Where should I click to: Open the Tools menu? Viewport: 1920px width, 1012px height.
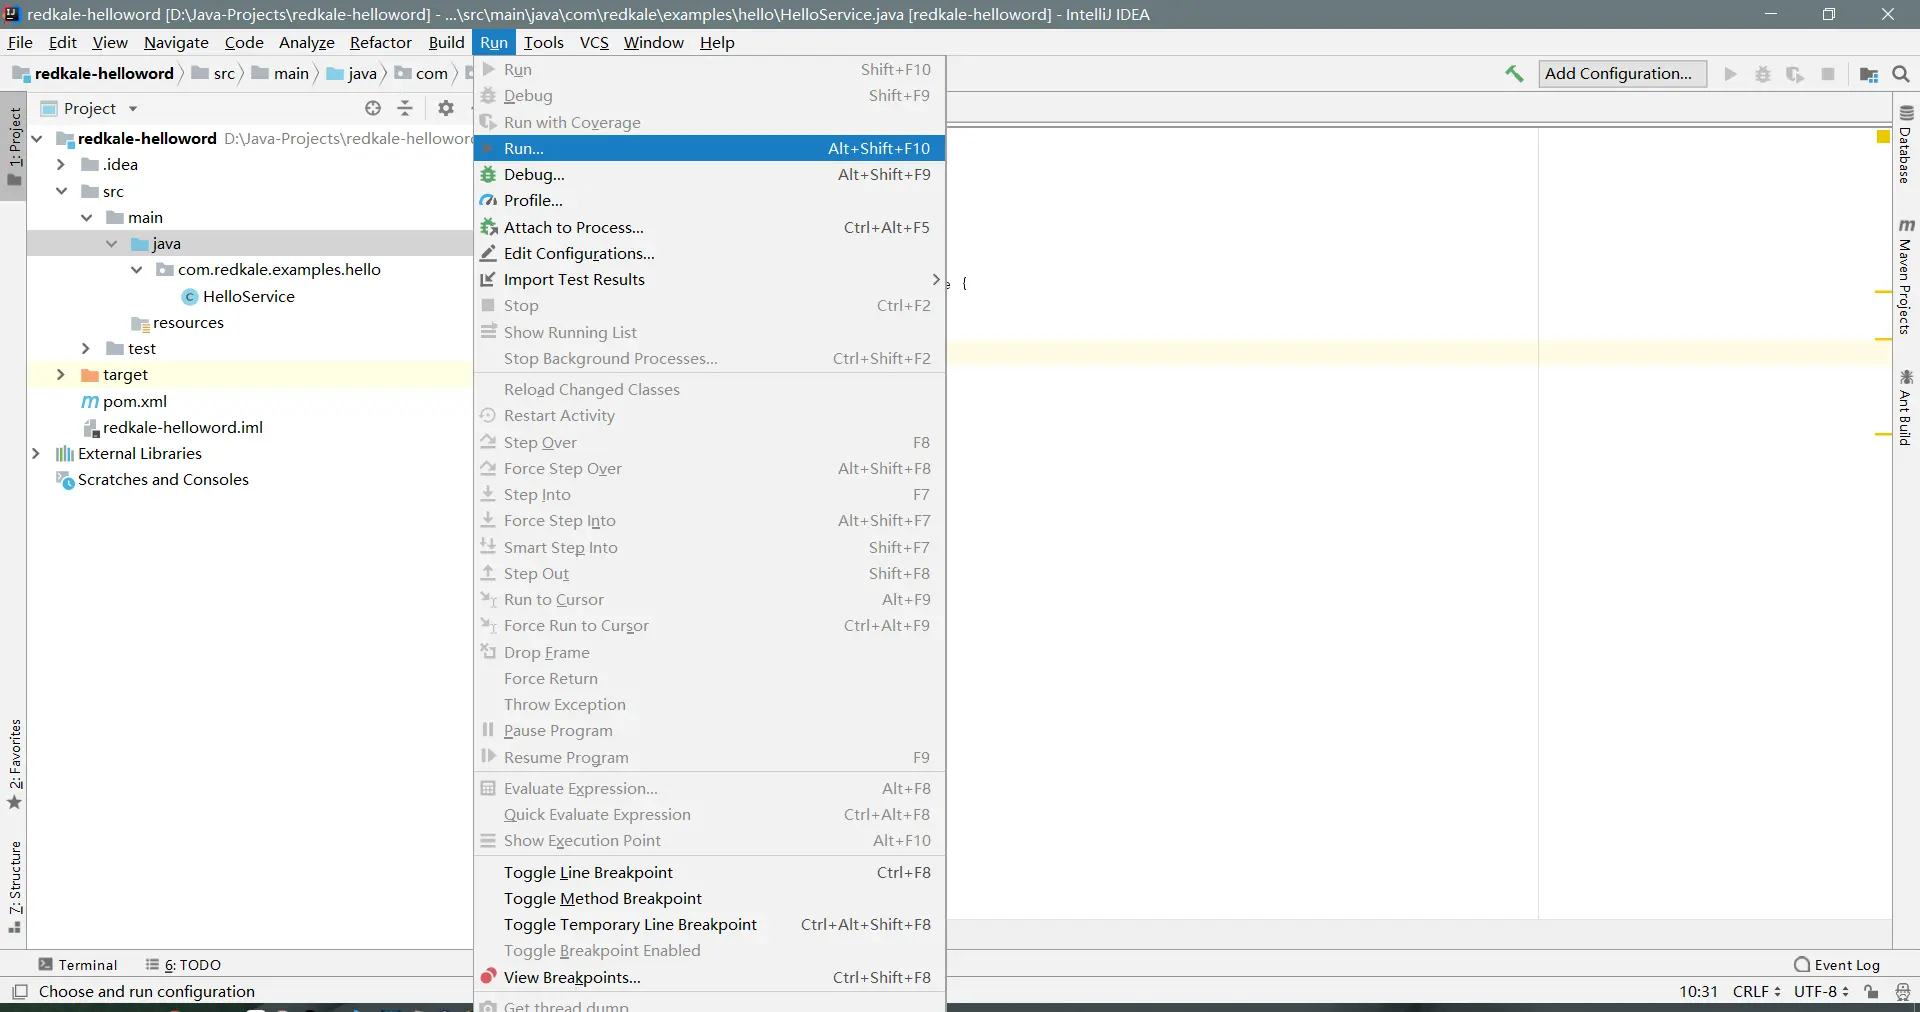click(543, 42)
